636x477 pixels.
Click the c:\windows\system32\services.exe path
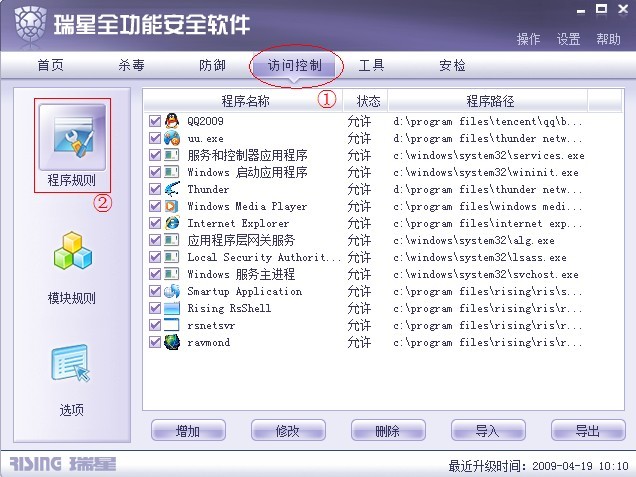[489, 155]
